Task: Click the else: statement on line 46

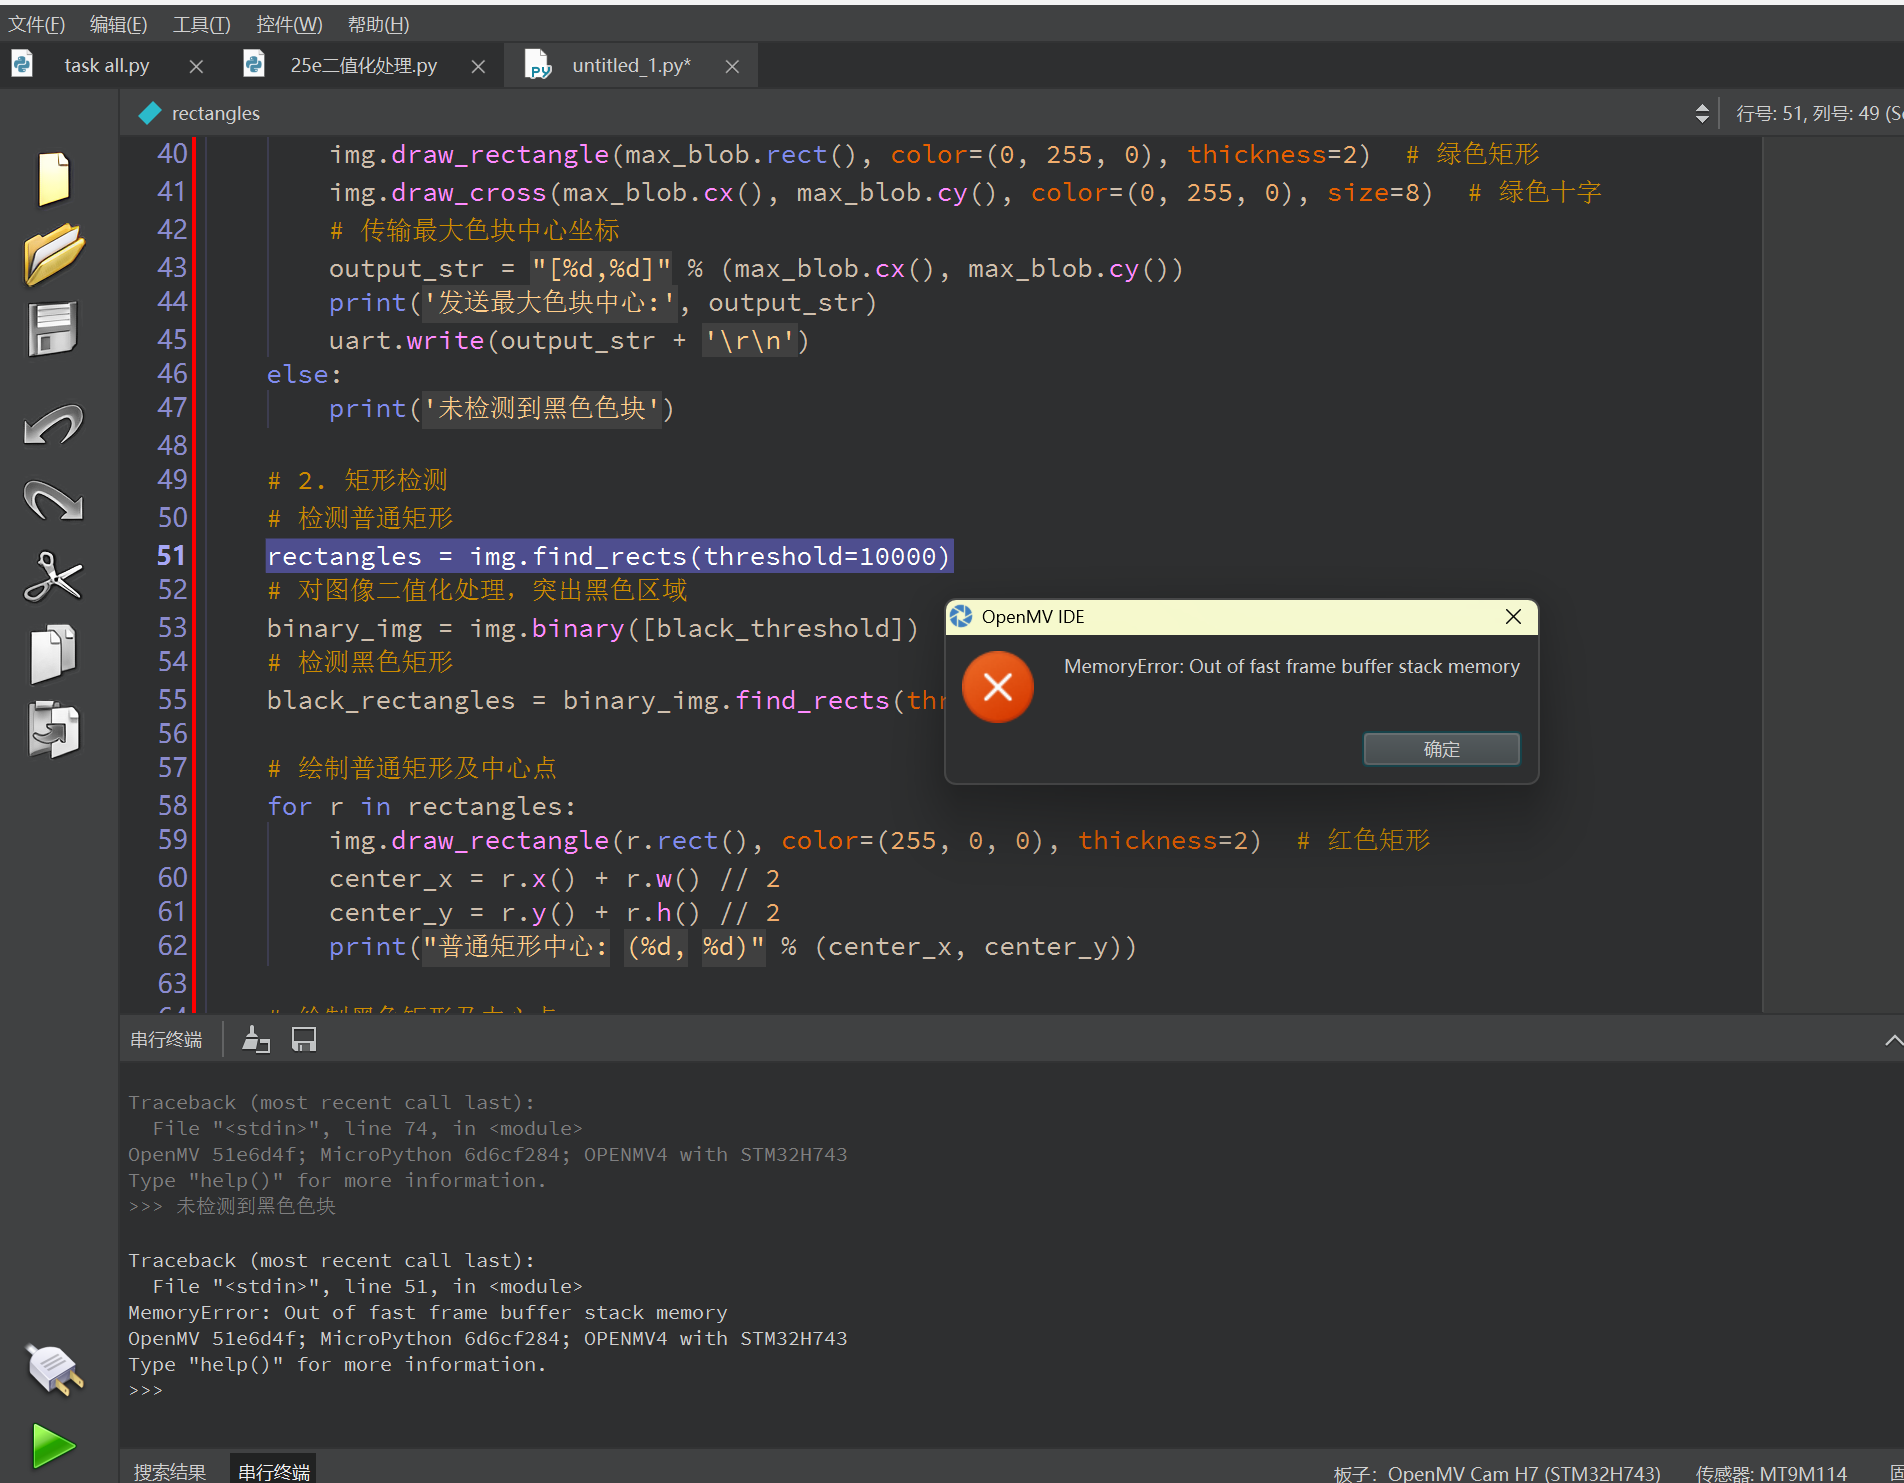Action: click(x=304, y=375)
